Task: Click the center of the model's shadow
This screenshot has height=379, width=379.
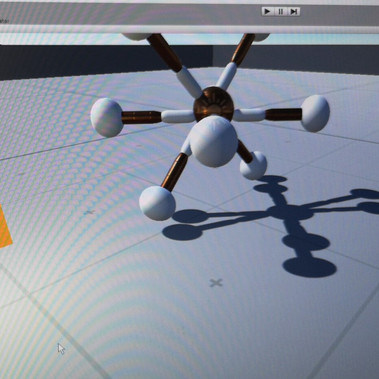Action: (289, 212)
